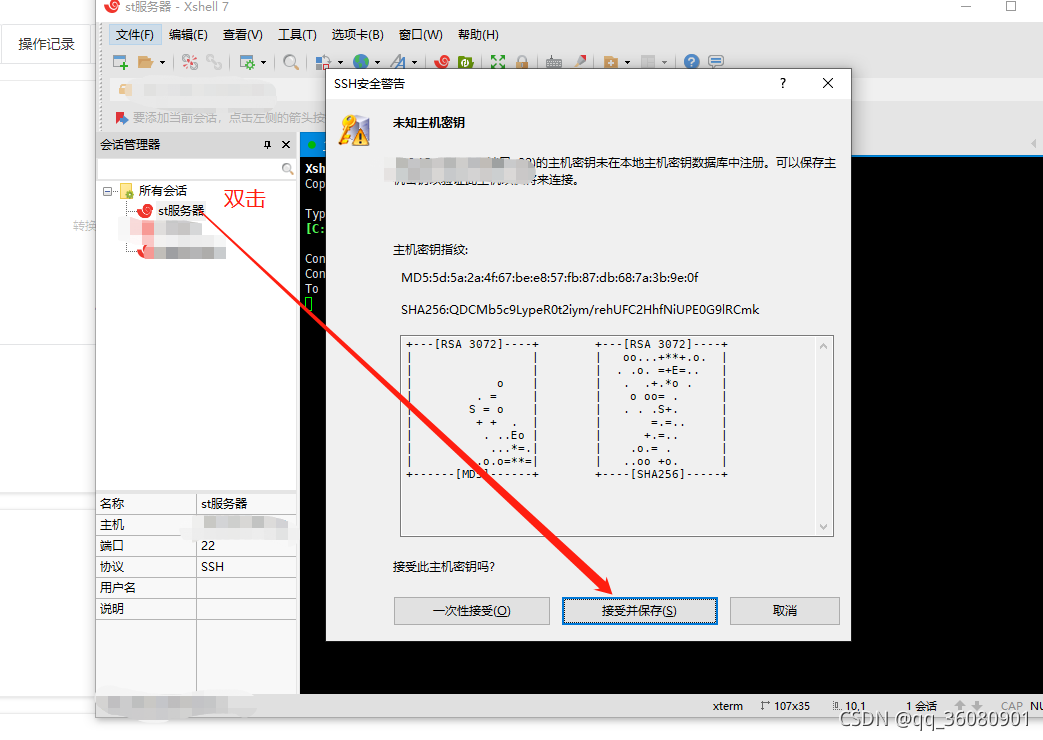
Task: Click the red bookmark add-session icon
Action: [x=122, y=118]
